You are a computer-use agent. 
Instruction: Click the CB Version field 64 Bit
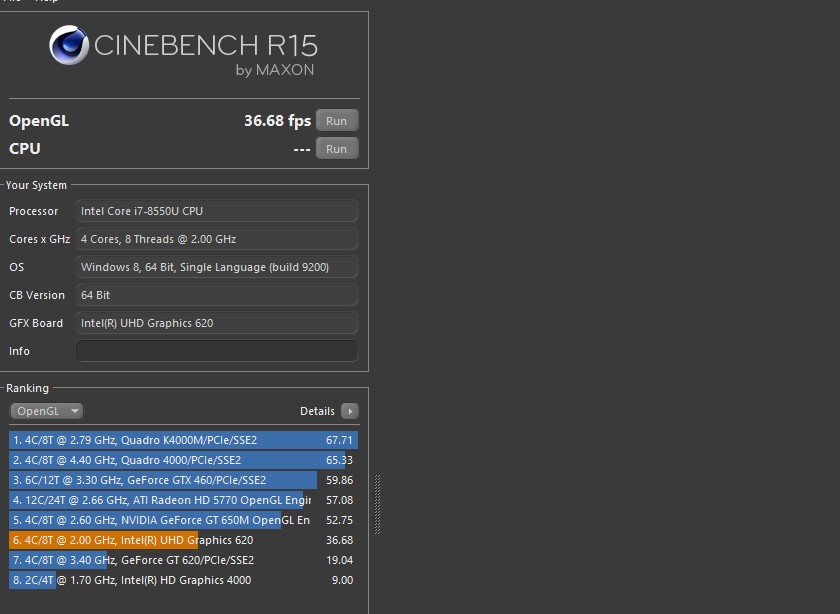point(217,295)
